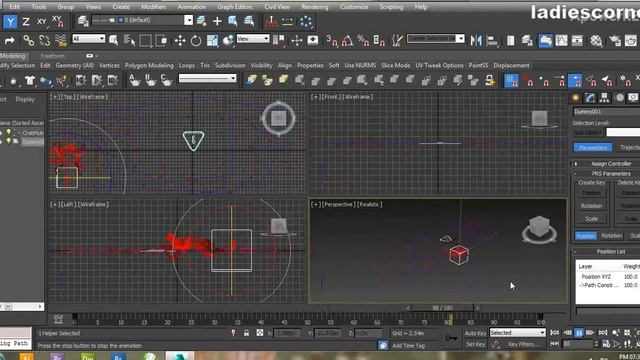The image size is (640, 360).
Task: Select Bind to Space Warp icon
Action: (60, 40)
